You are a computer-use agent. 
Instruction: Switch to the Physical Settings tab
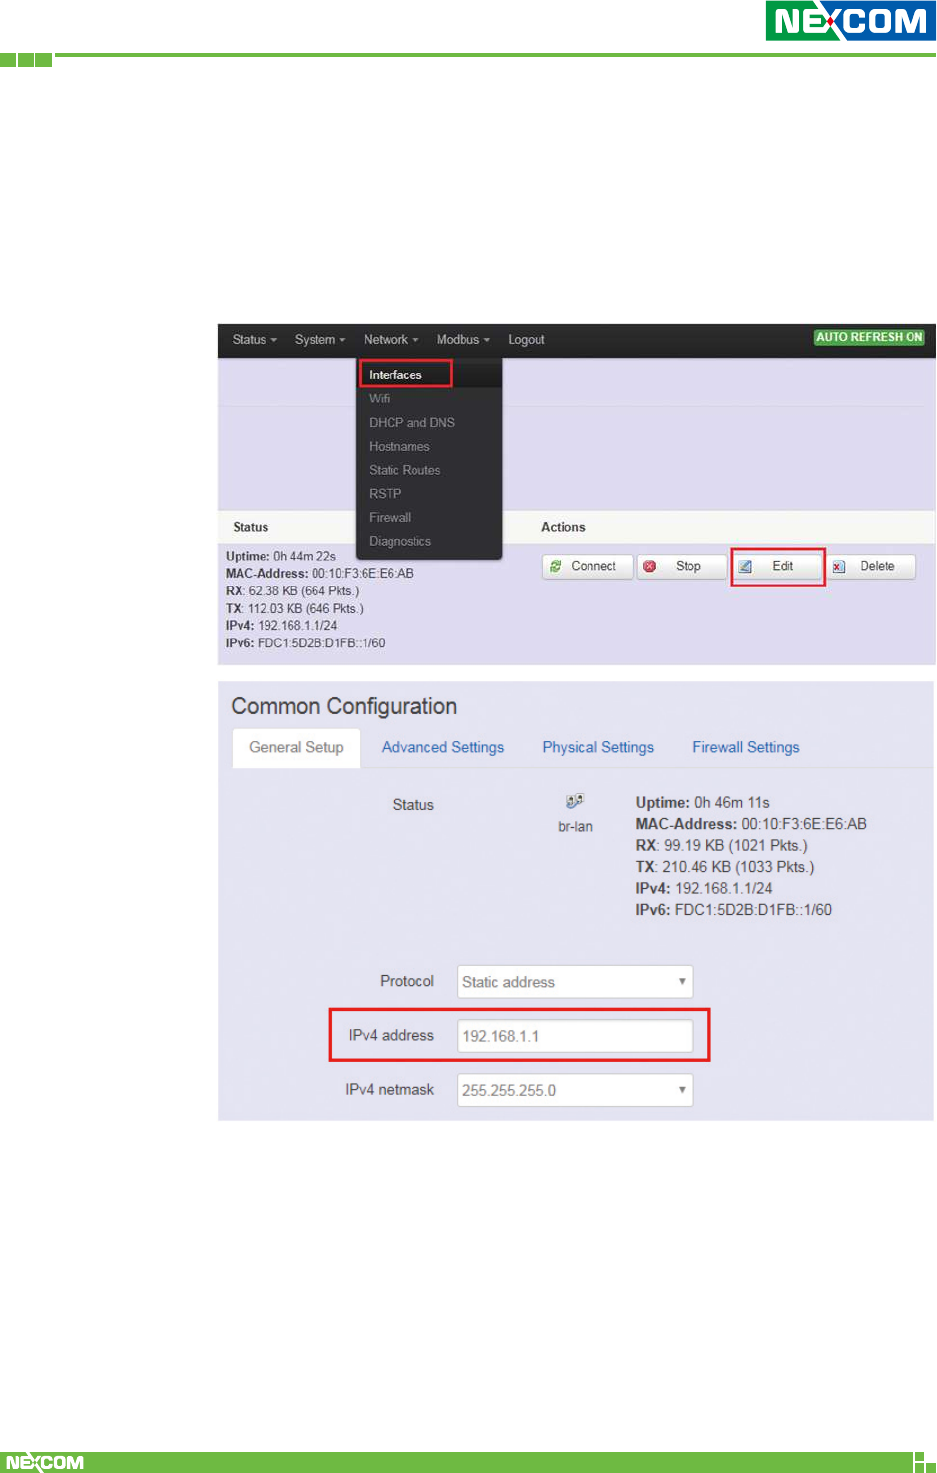[598, 748]
